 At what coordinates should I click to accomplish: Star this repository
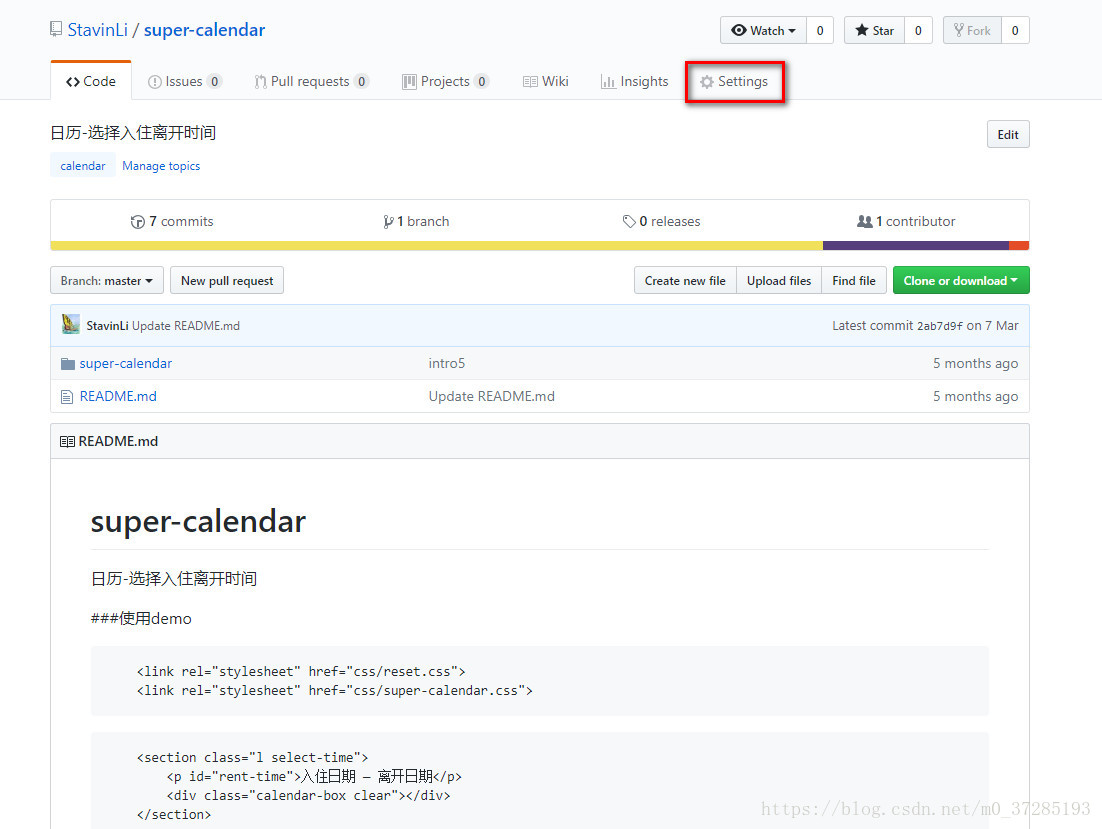click(874, 30)
